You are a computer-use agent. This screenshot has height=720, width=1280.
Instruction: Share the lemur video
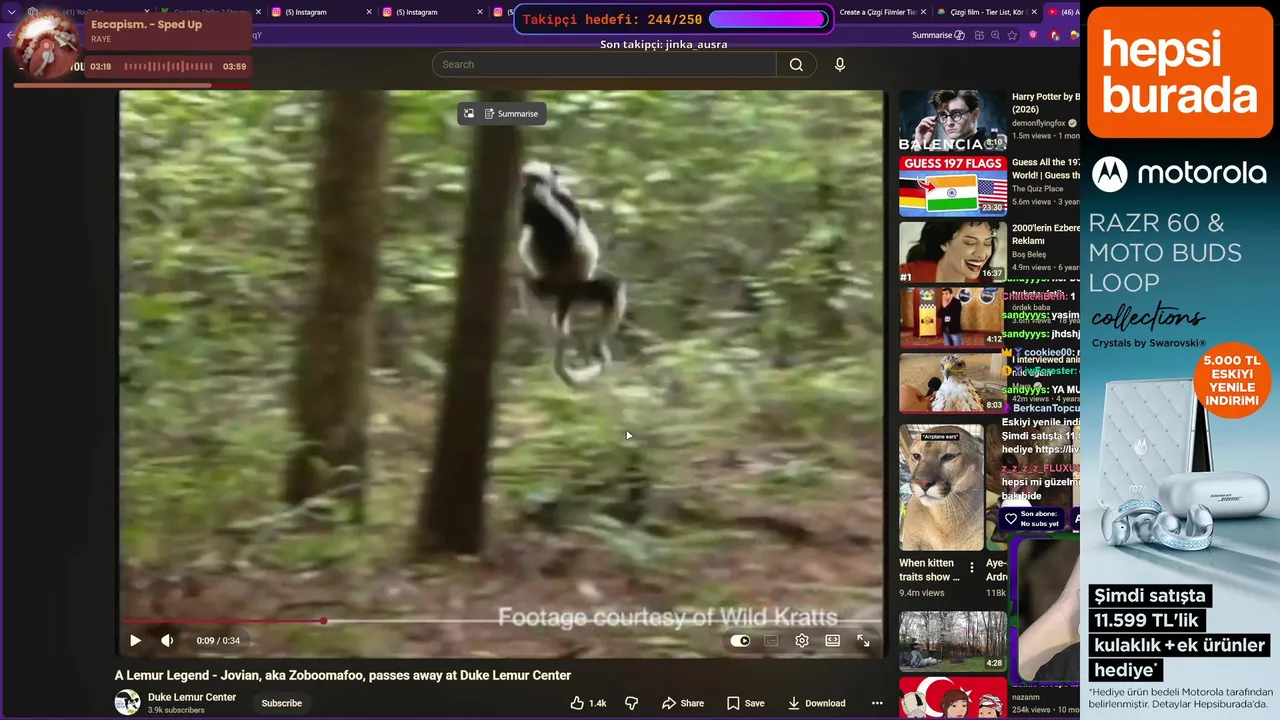[x=683, y=703]
